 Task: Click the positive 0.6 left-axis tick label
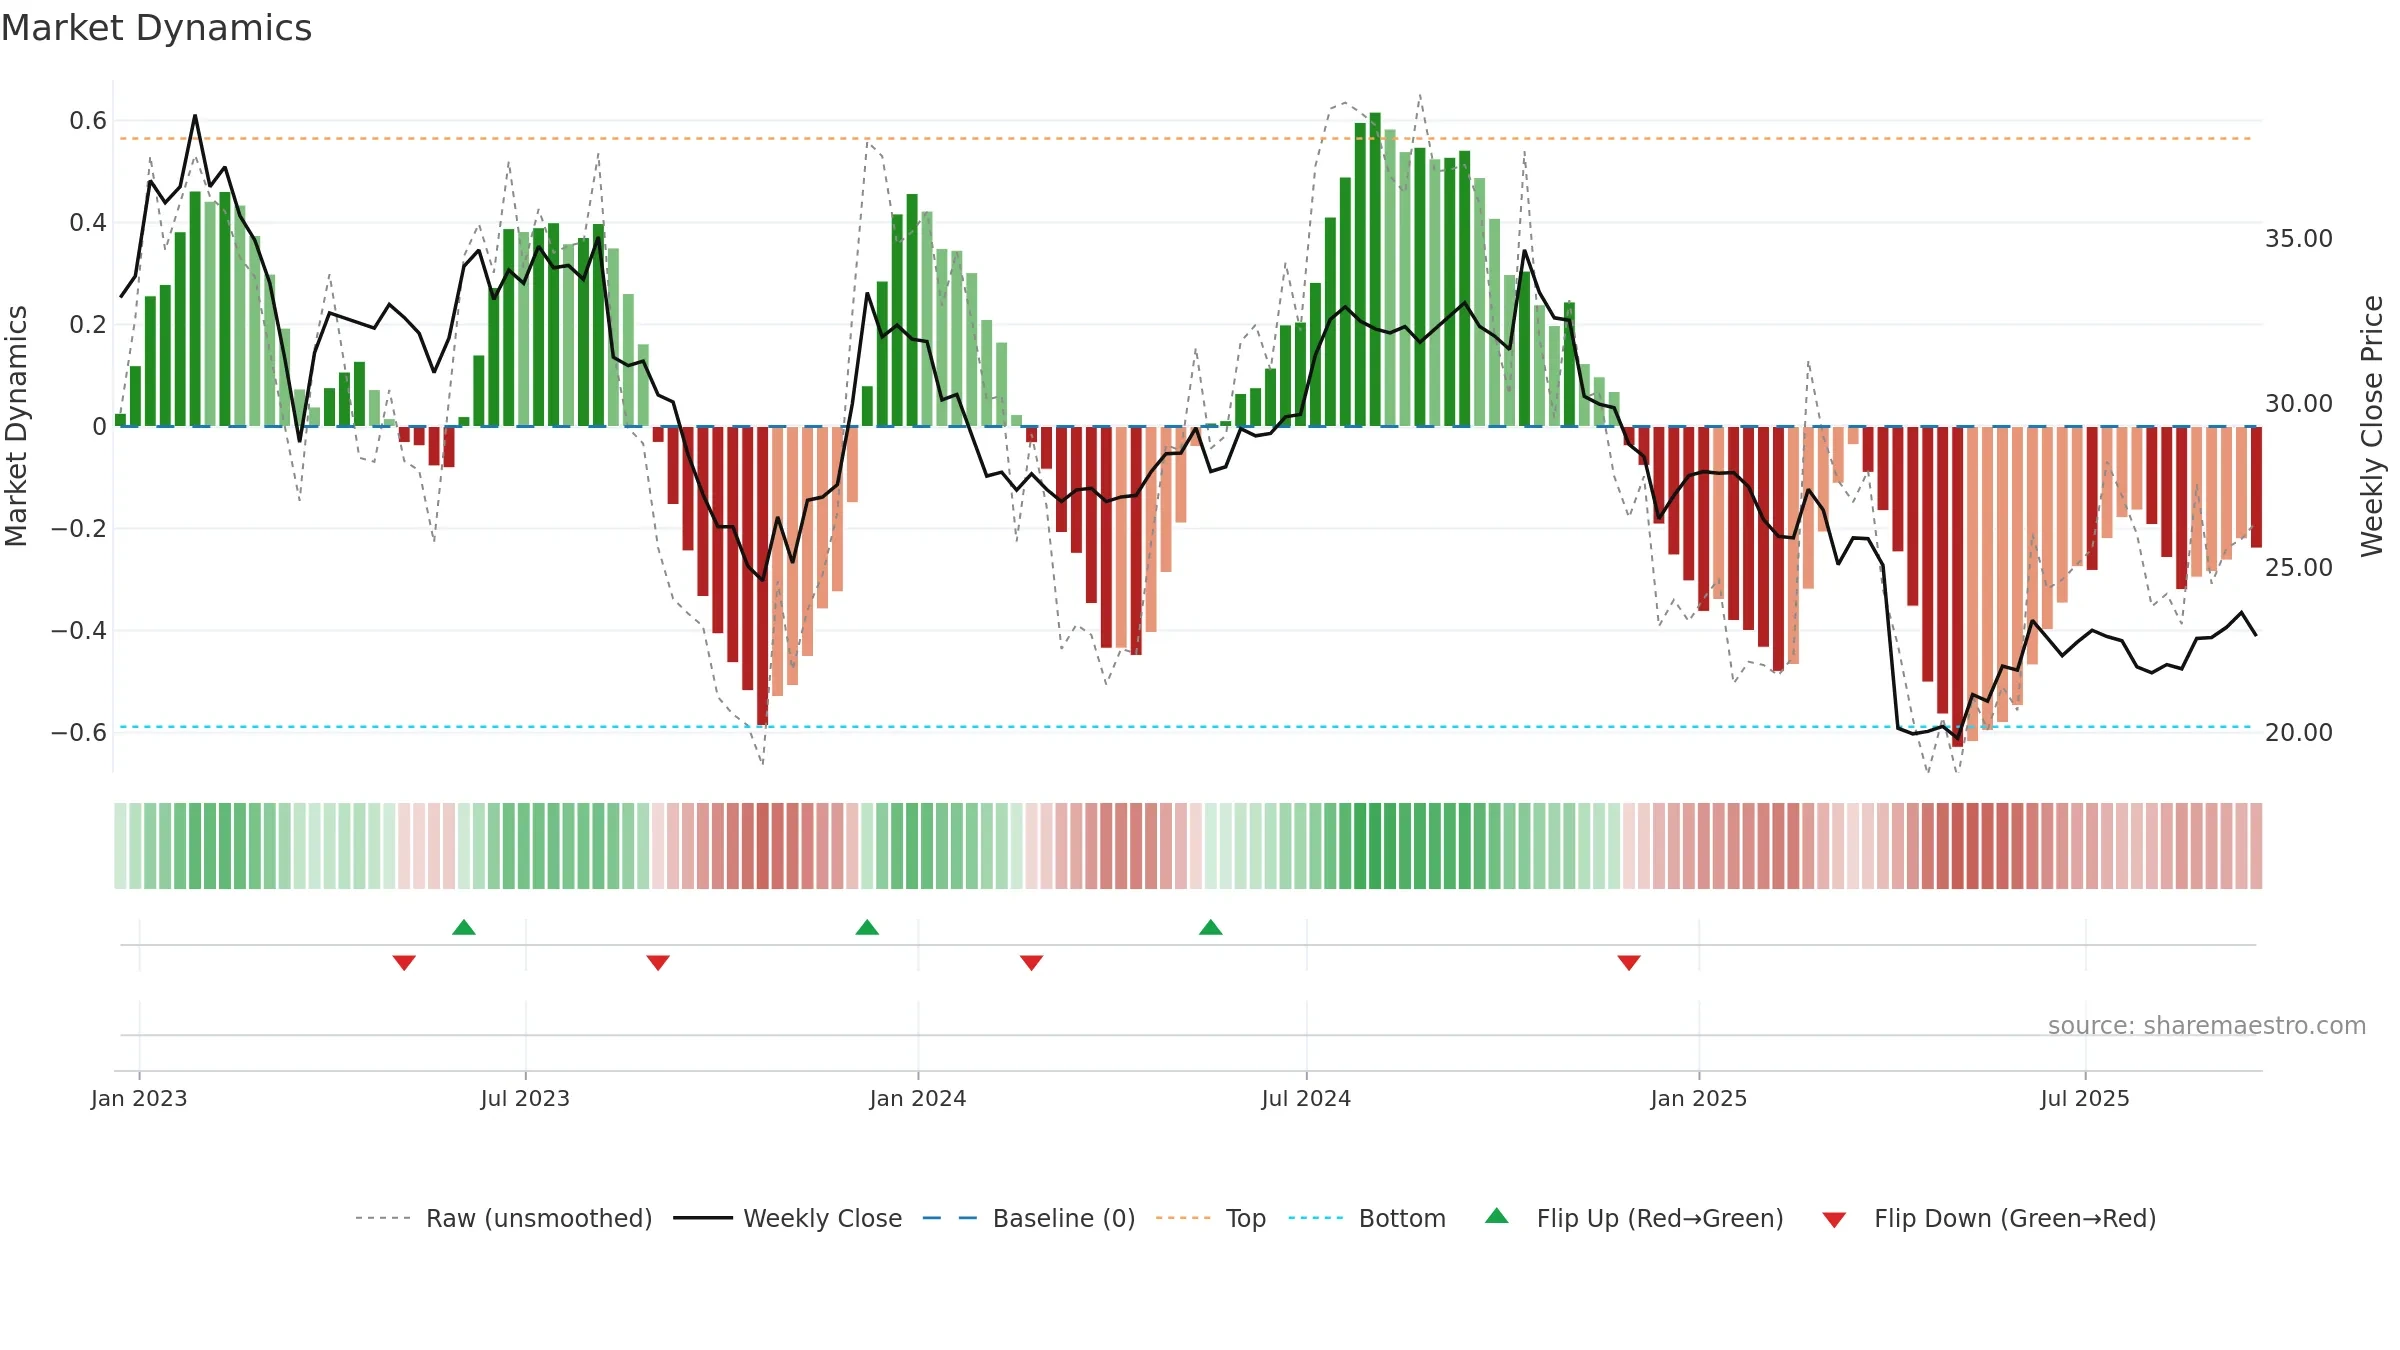[88, 121]
